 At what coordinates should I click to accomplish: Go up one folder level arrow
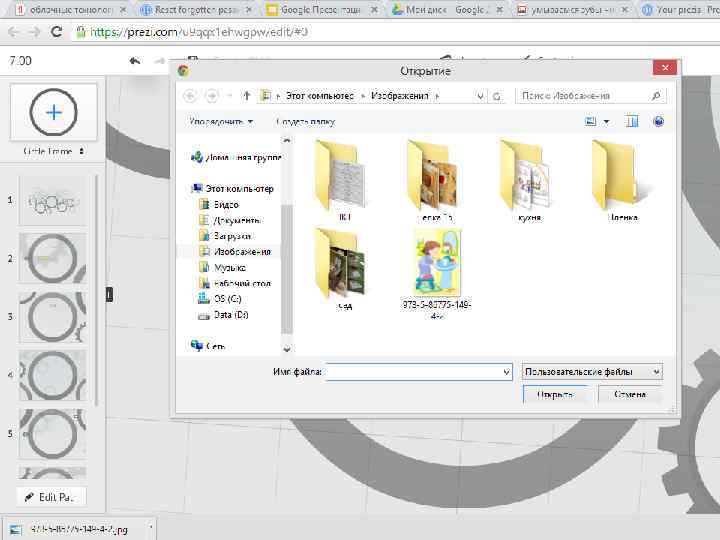coord(247,96)
